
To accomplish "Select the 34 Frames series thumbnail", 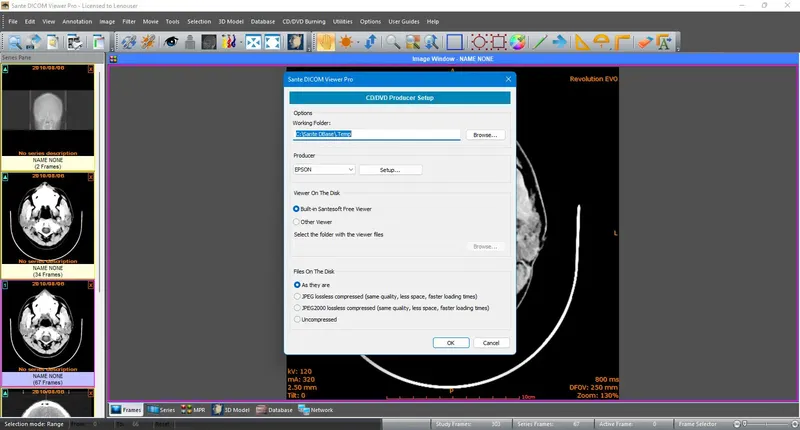I will tap(47, 225).
